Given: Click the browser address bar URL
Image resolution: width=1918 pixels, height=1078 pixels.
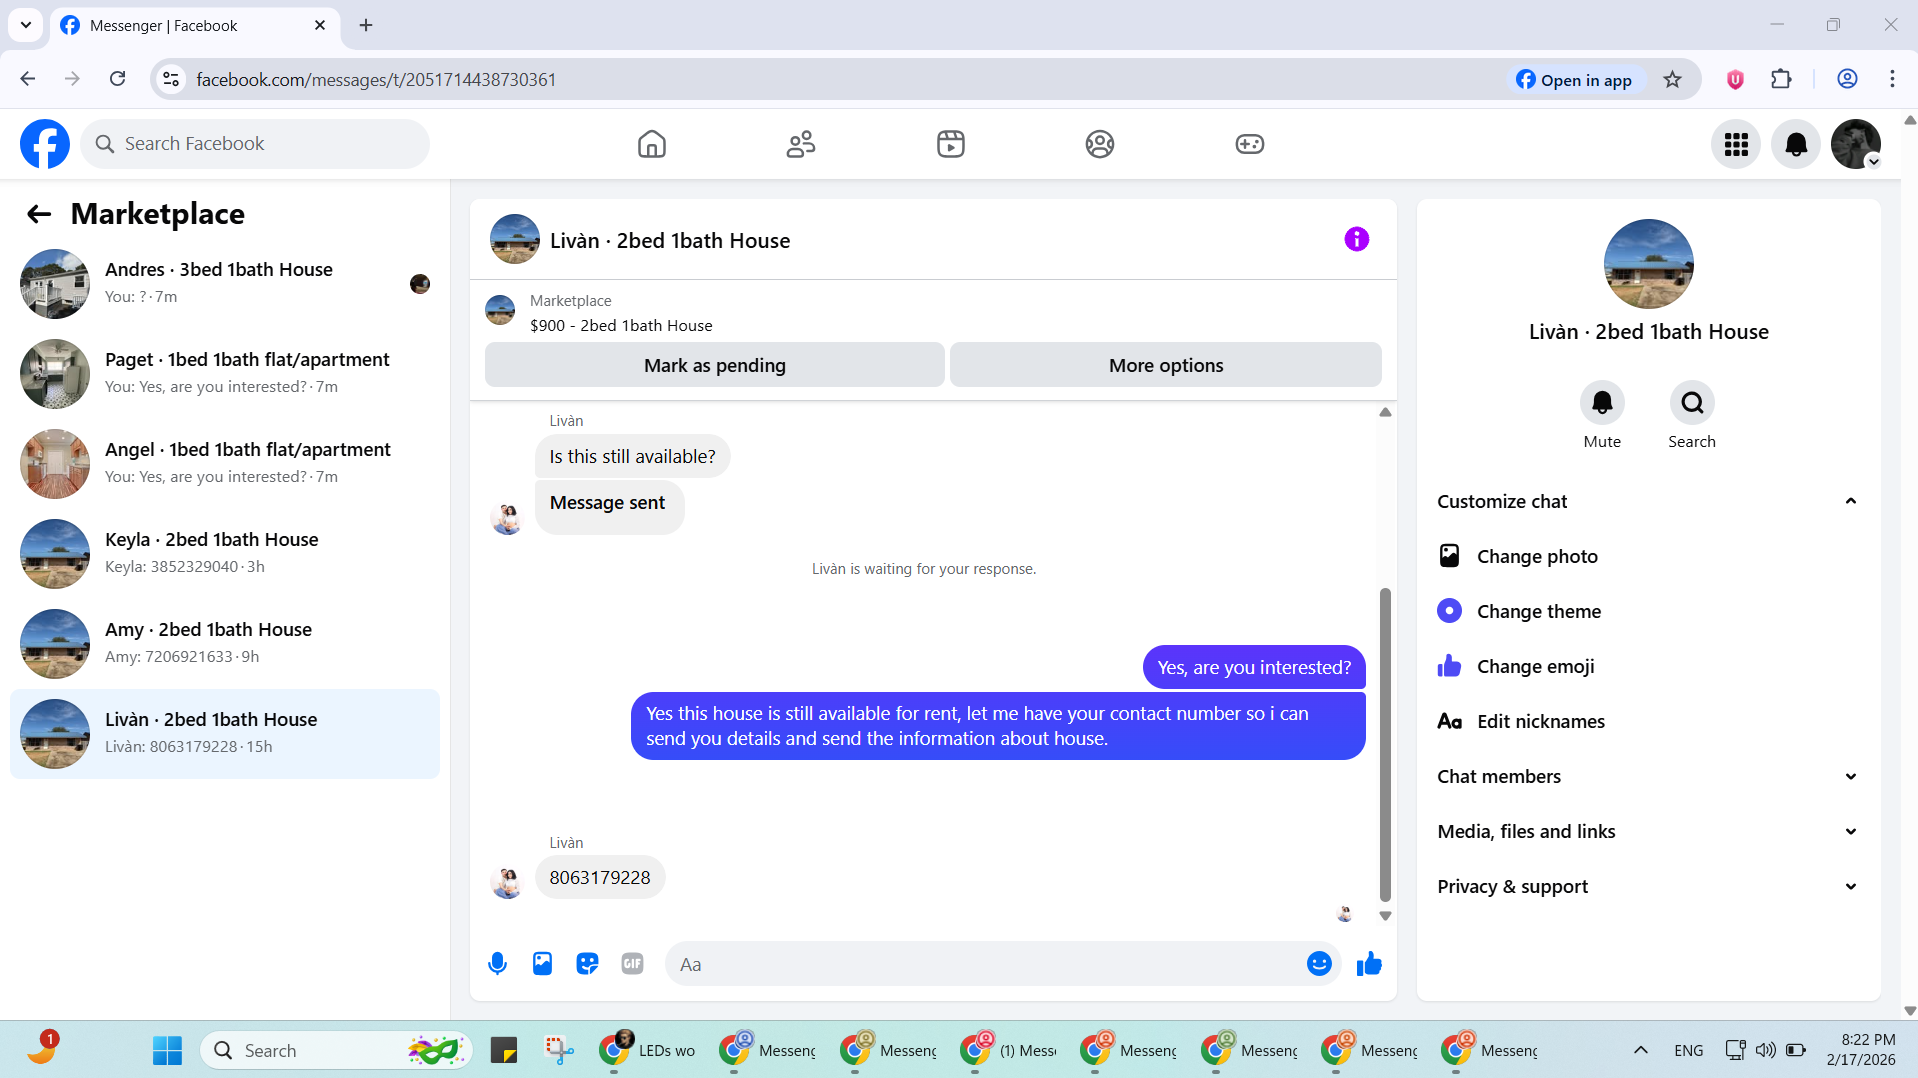Looking at the screenshot, I should tap(376, 79).
